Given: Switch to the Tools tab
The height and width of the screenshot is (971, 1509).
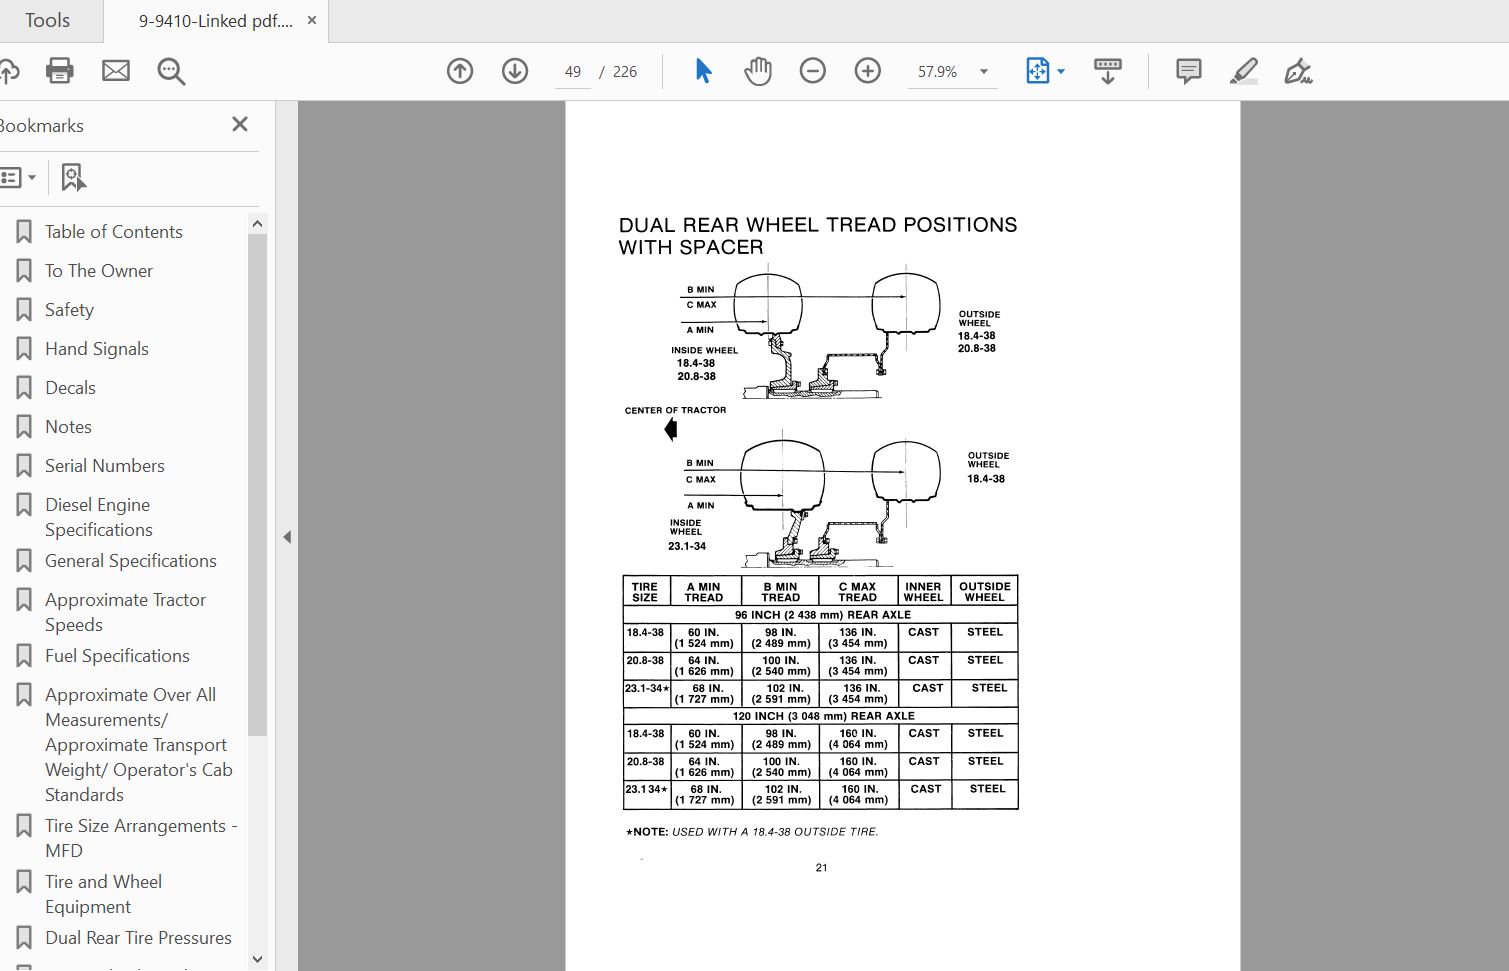Looking at the screenshot, I should click(45, 20).
